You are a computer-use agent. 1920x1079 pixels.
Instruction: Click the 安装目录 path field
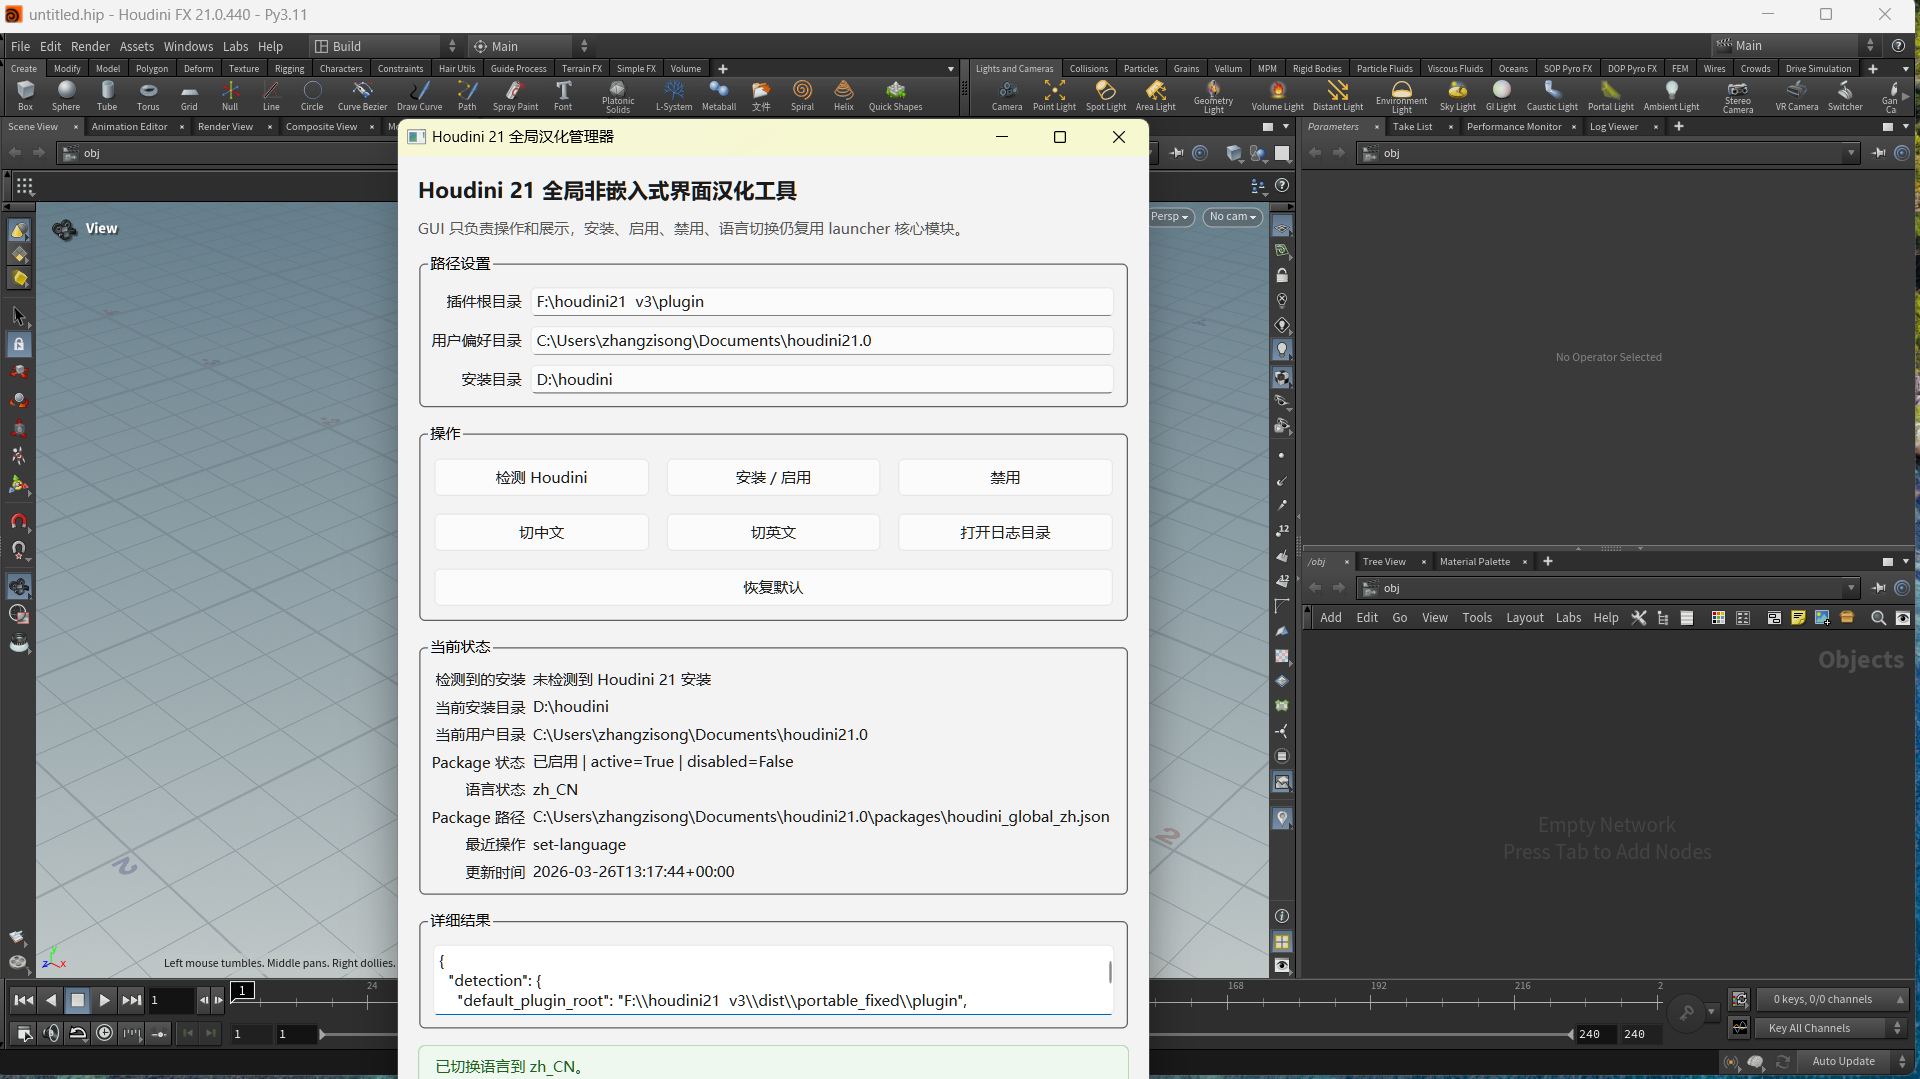point(822,380)
